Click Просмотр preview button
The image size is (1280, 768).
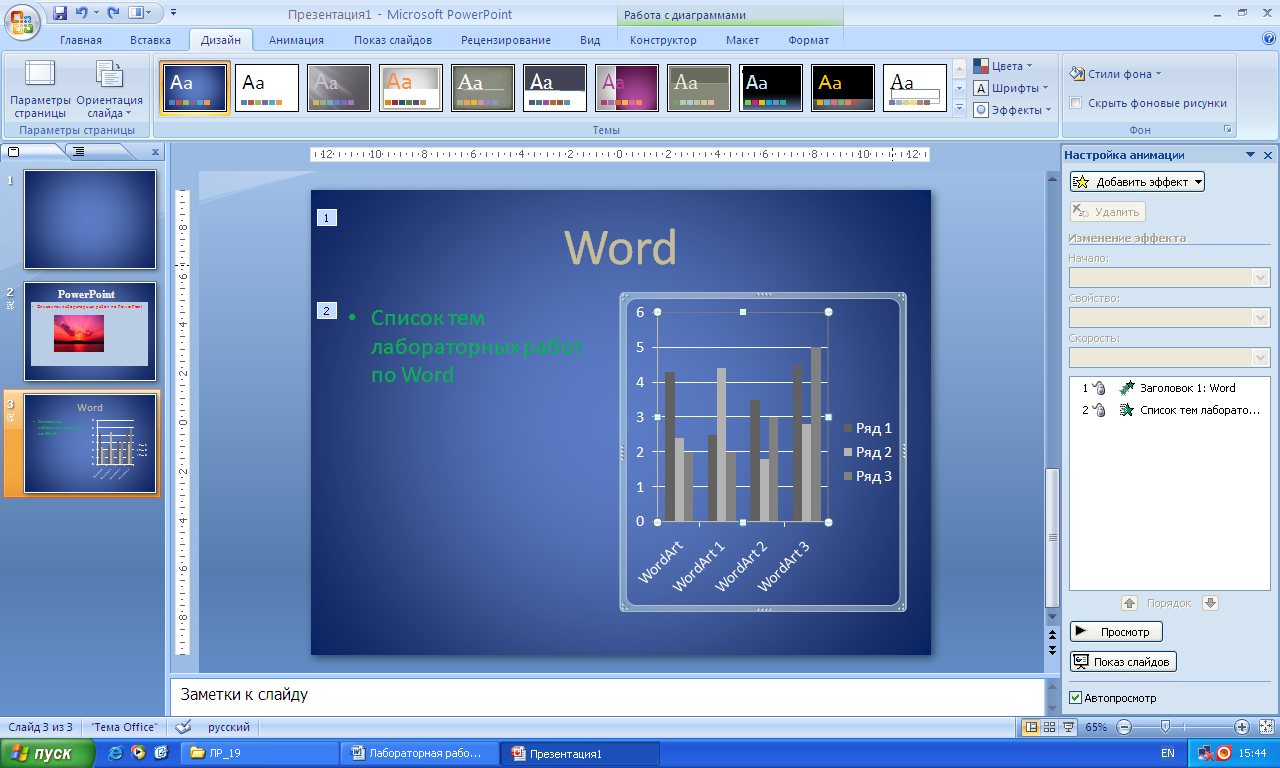click(x=1116, y=632)
